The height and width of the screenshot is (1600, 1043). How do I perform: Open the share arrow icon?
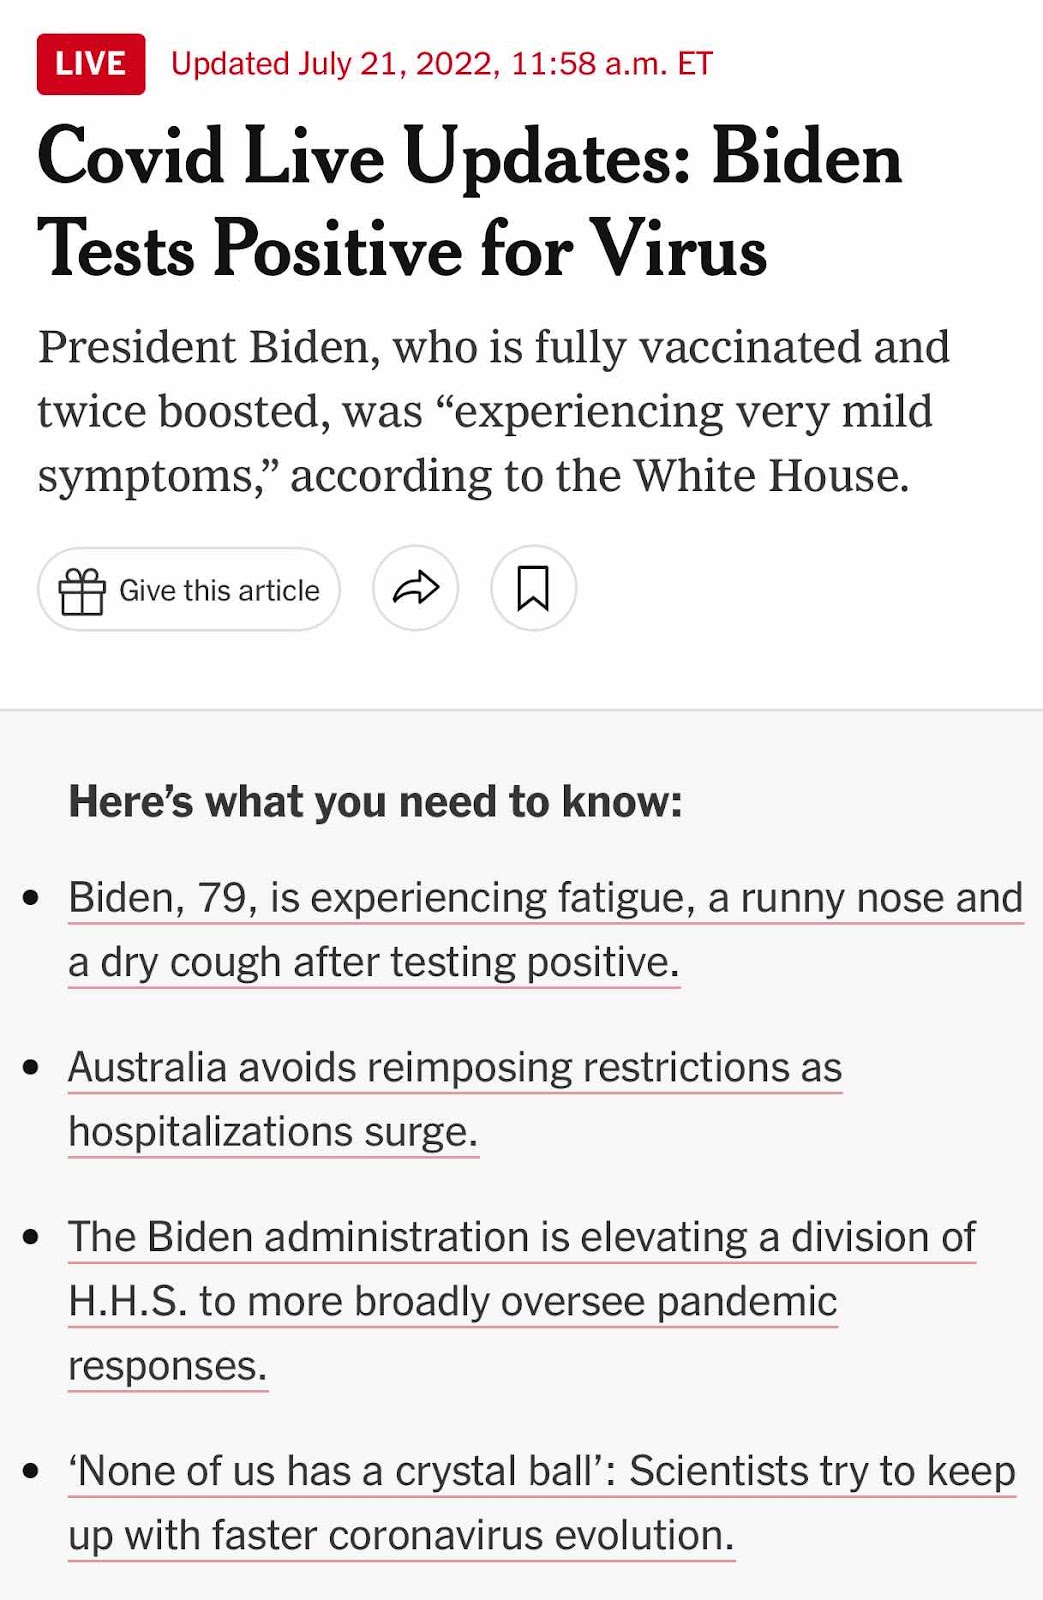tap(416, 588)
